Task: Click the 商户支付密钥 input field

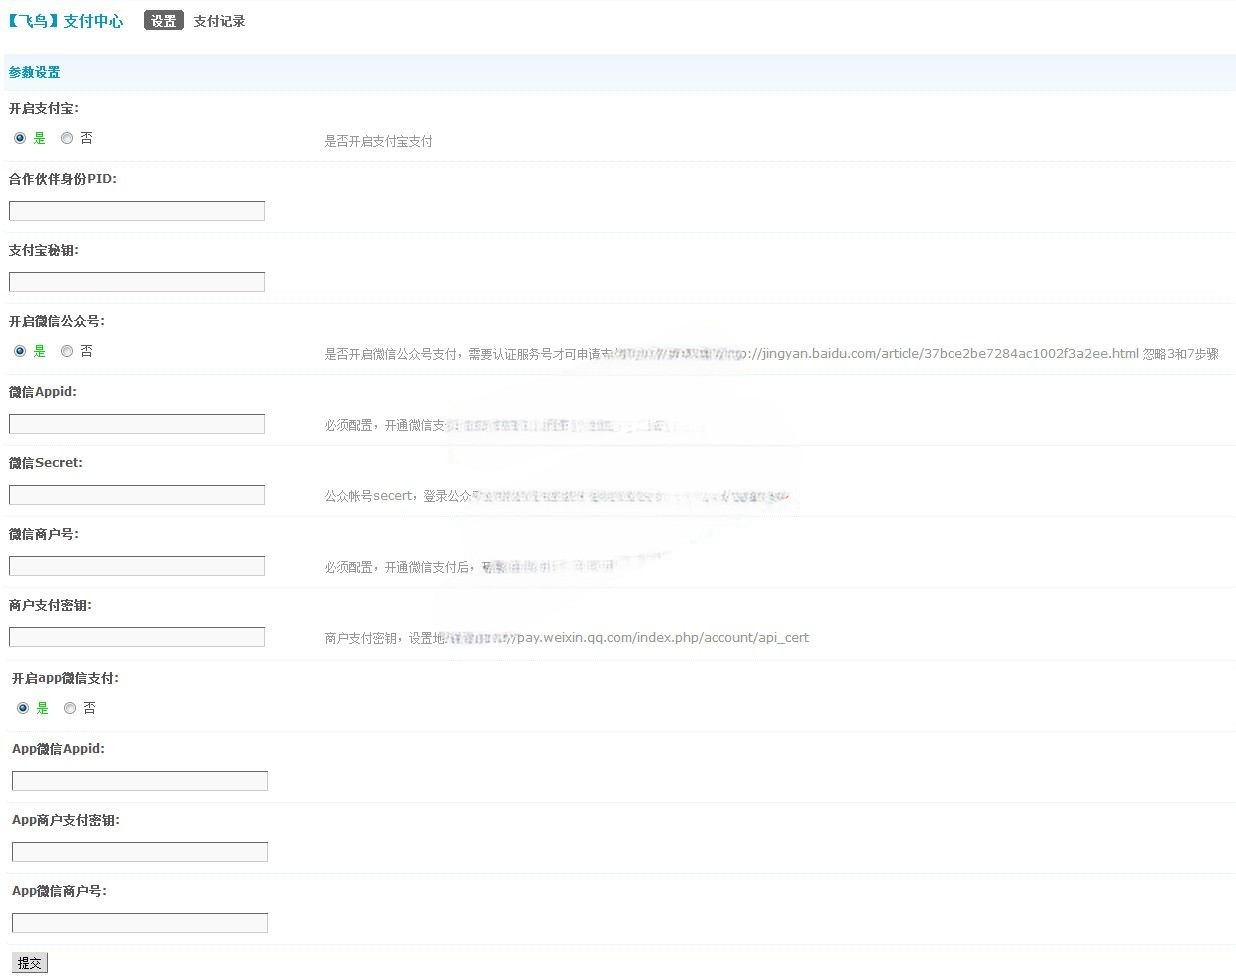Action: click(137, 637)
